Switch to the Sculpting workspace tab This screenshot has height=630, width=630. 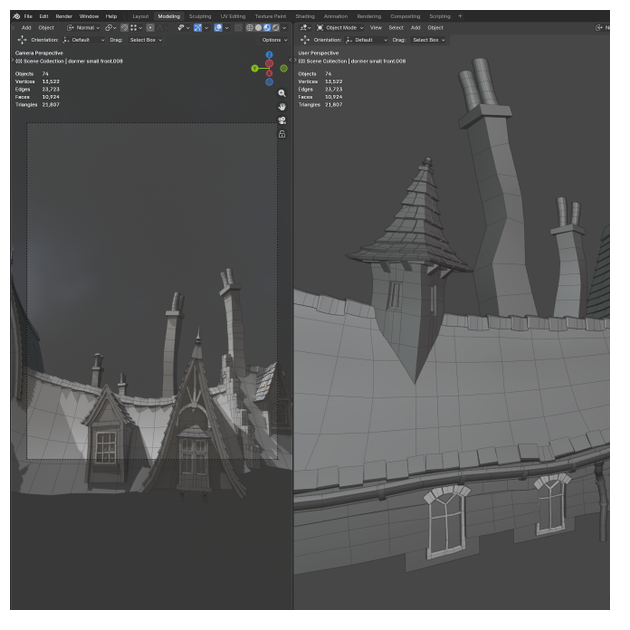[x=200, y=16]
